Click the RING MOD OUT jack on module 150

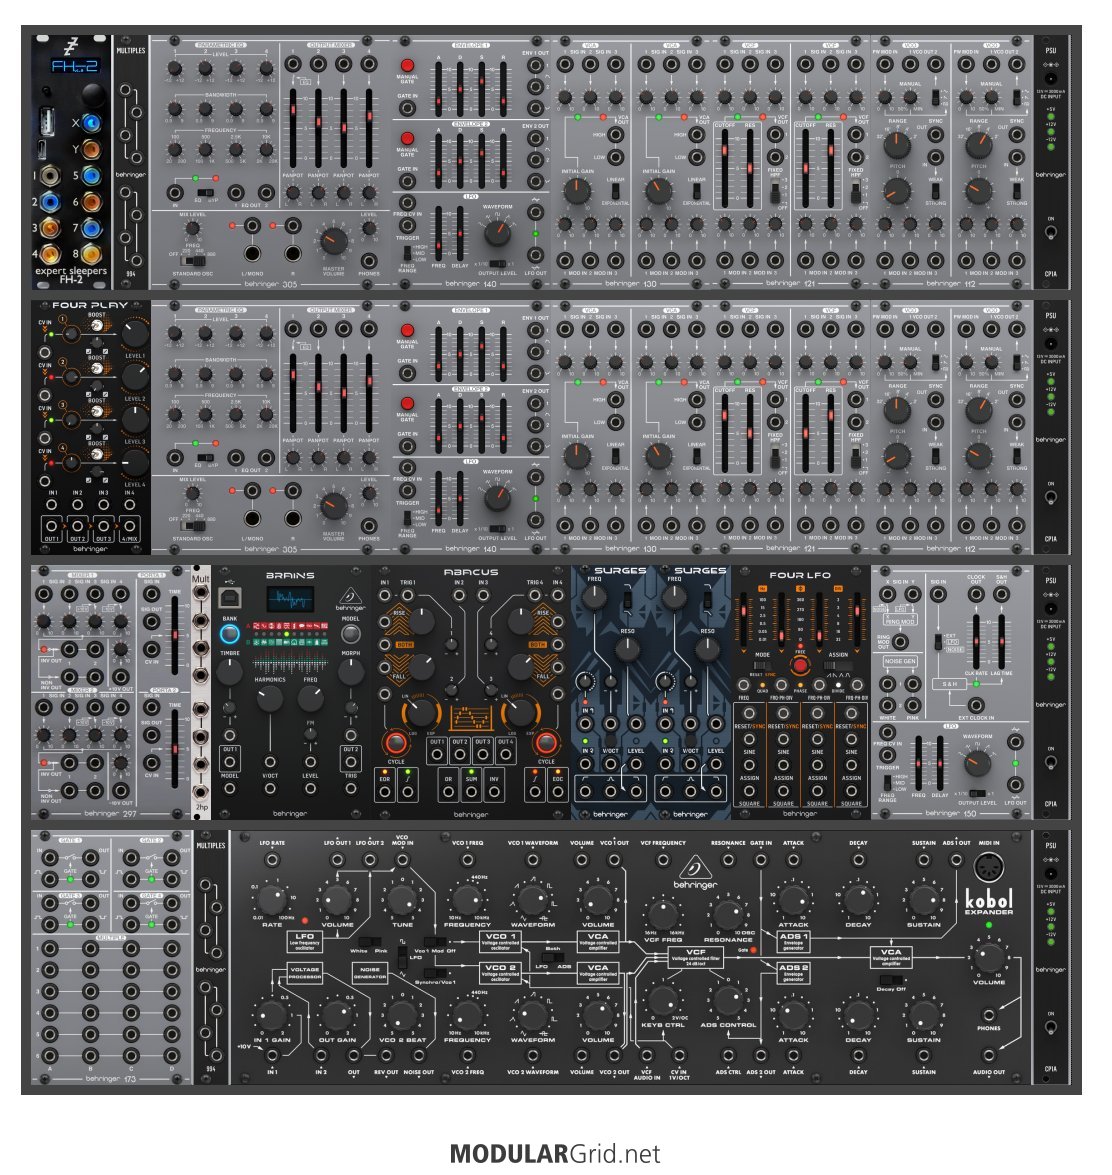click(x=900, y=641)
